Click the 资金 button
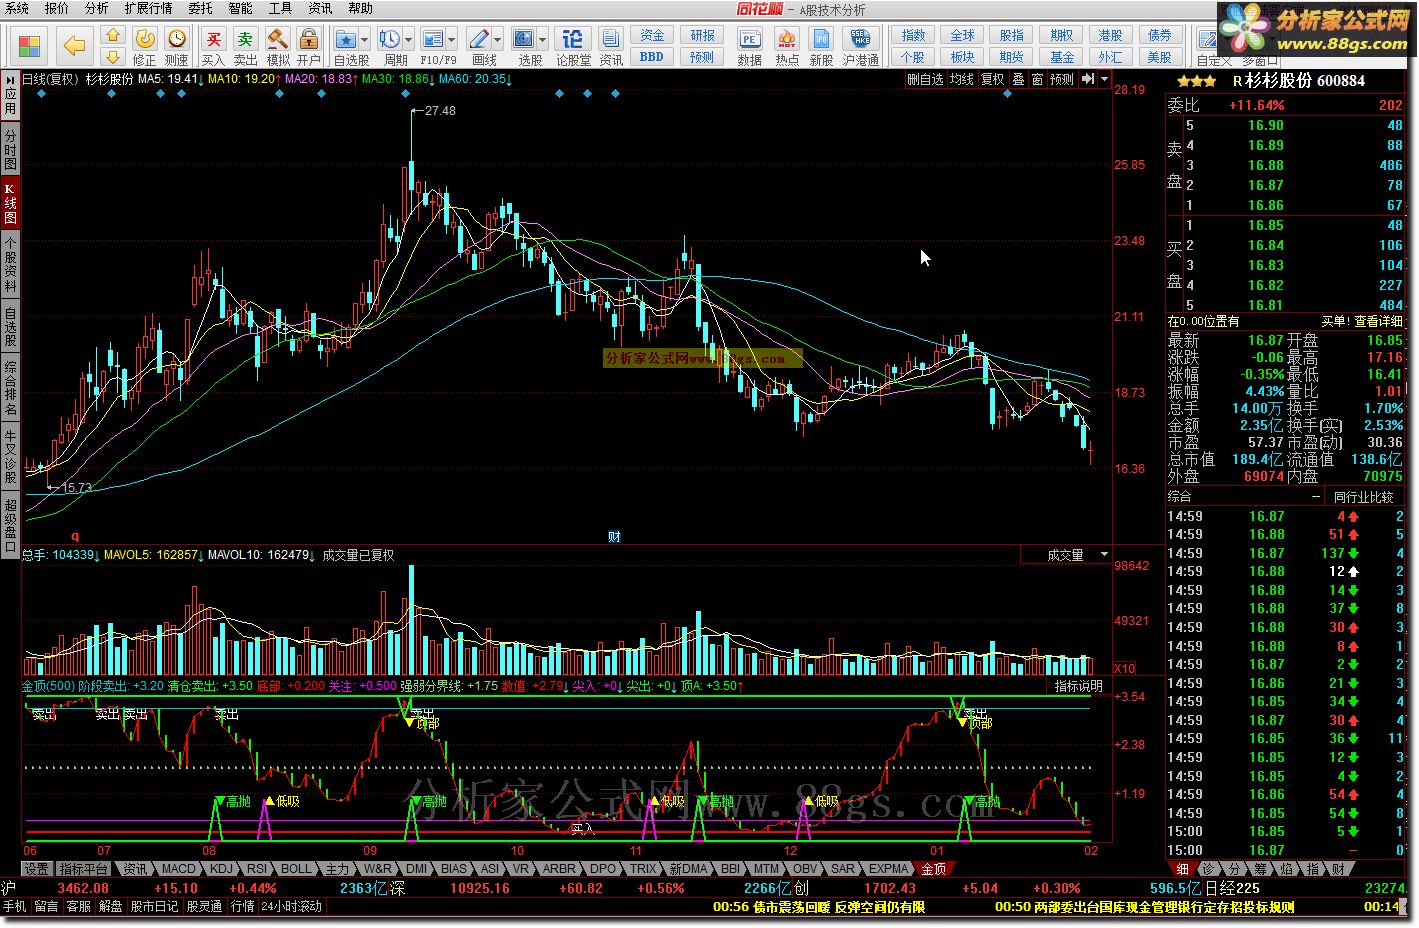1419x928 pixels. pos(651,36)
